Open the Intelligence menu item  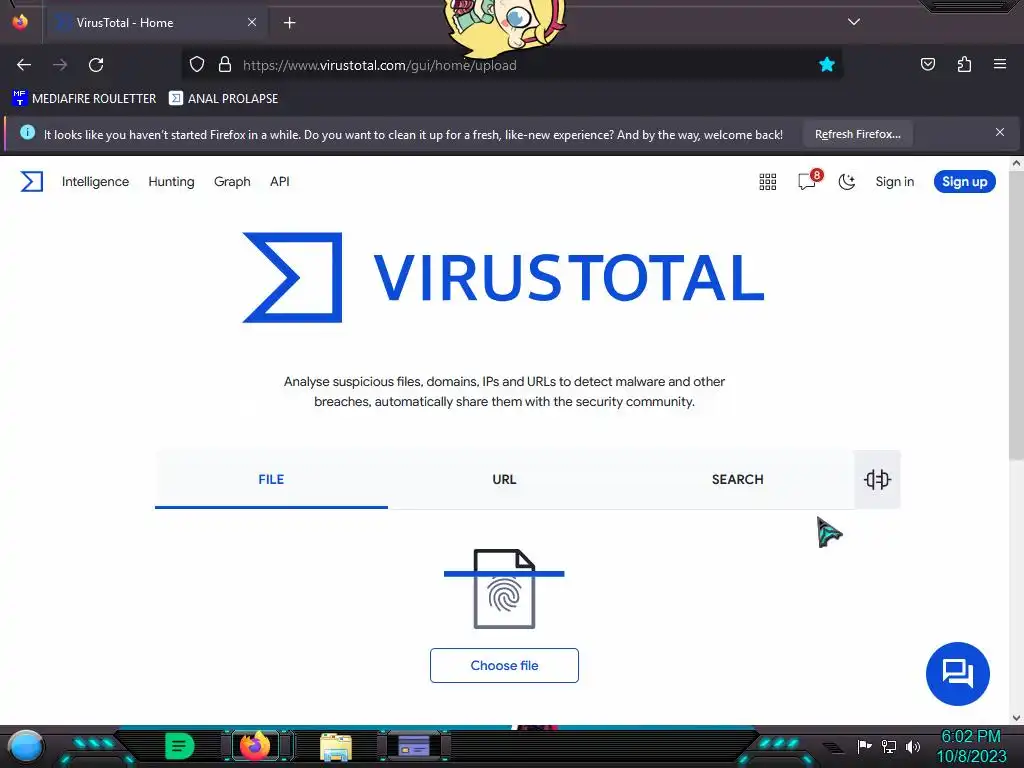[95, 182]
